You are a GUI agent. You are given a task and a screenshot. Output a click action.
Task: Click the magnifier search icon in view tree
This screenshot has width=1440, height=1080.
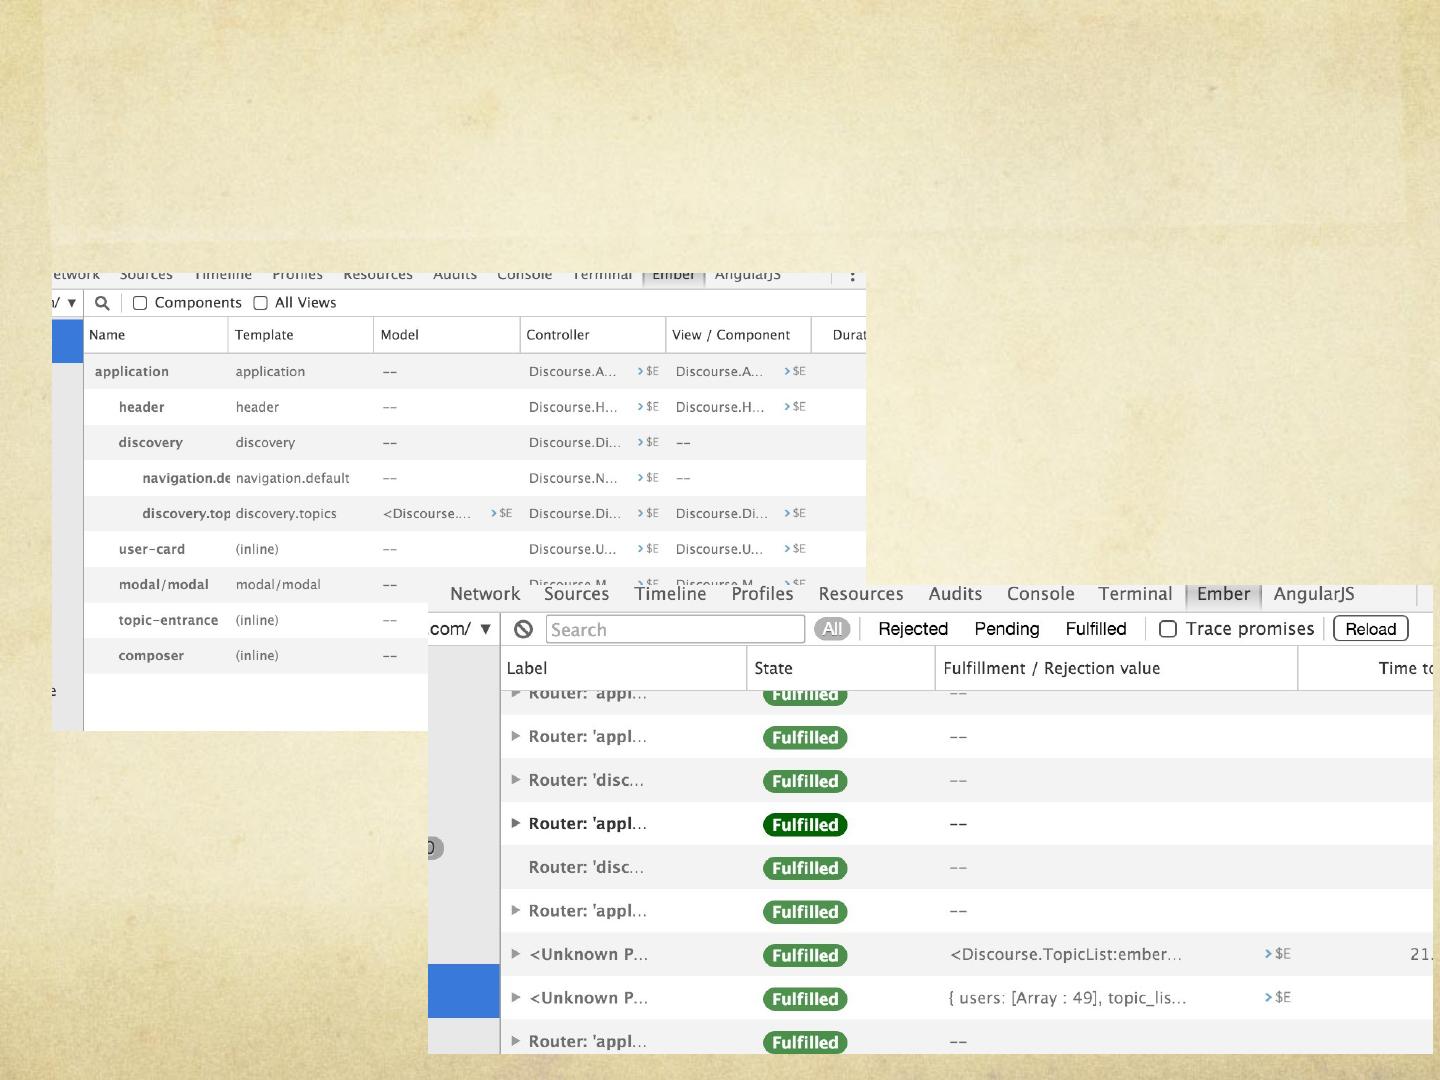click(102, 303)
